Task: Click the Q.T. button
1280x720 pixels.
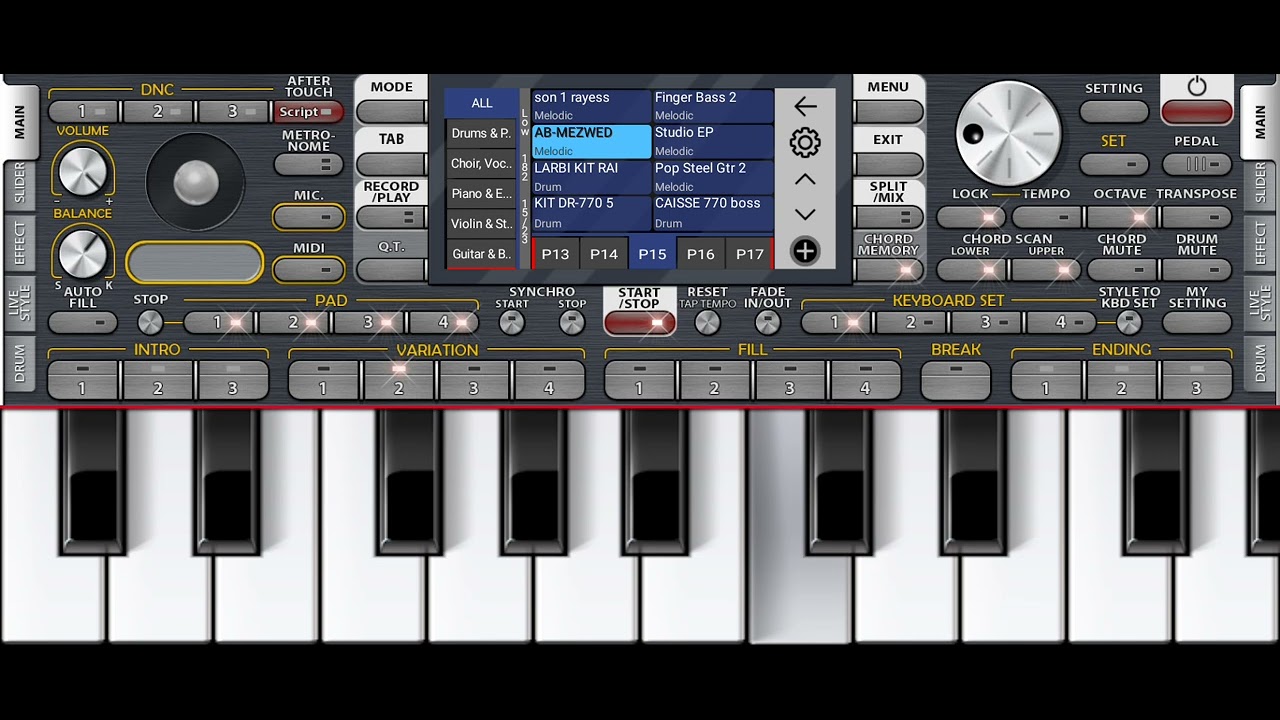Action: (391, 270)
